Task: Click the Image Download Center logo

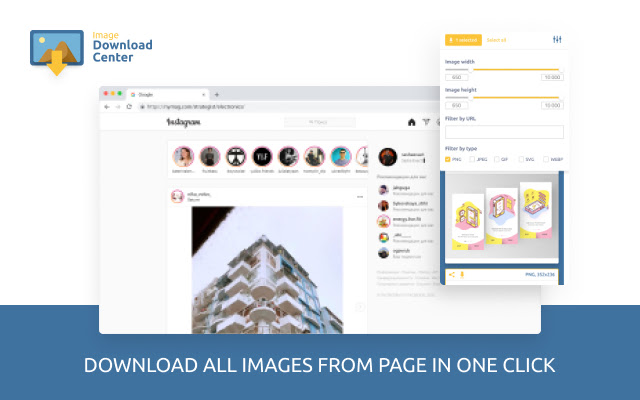Action: (x=91, y=53)
